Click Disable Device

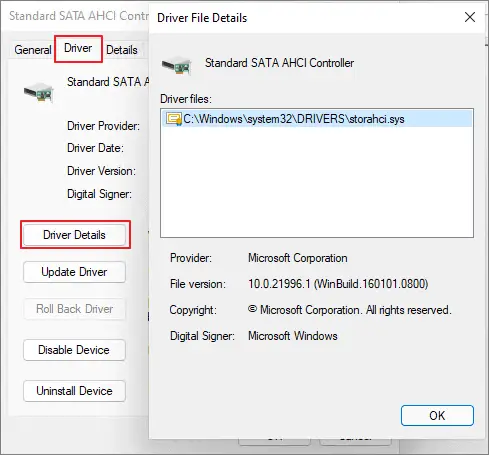(x=74, y=350)
